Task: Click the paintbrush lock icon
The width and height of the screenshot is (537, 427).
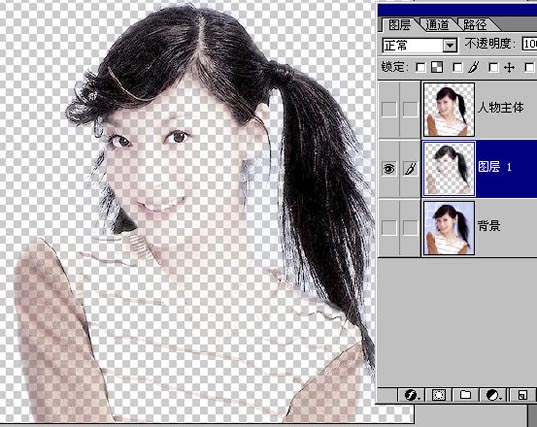Action: pos(474,67)
